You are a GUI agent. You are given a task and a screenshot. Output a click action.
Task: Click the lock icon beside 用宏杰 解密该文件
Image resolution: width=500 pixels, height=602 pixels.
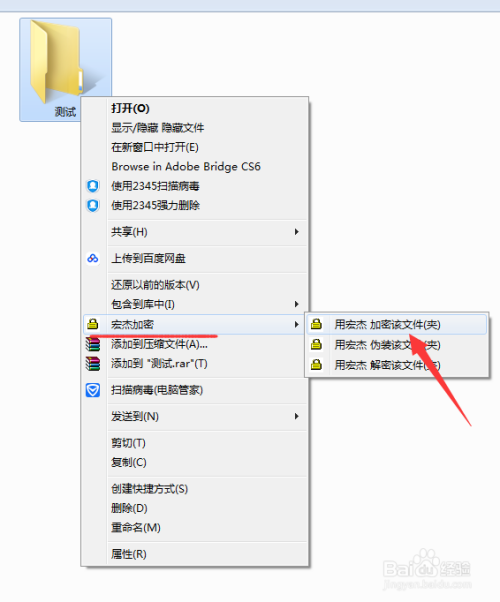tap(316, 364)
